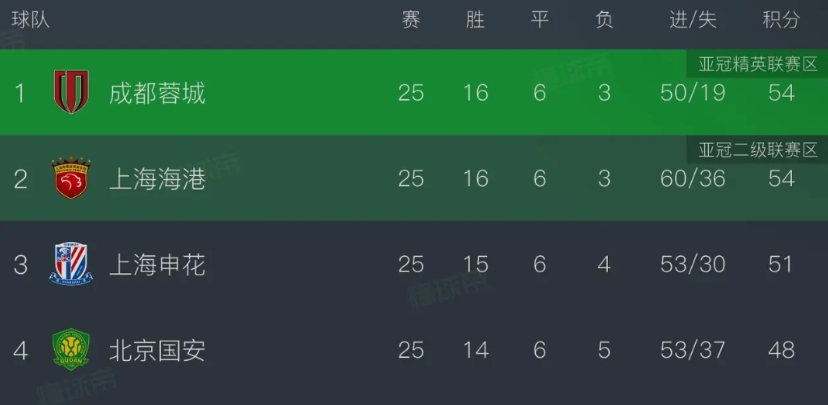Click the 胜 column header

tap(475, 20)
